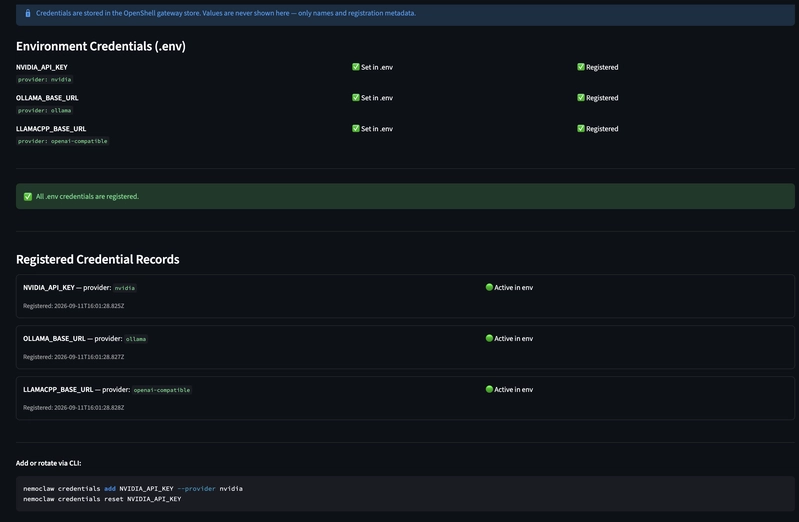The height and width of the screenshot is (522, 799).
Task: Click LLAMACPP_BASE_URL Registered checkmark icon
Action: click(x=580, y=128)
